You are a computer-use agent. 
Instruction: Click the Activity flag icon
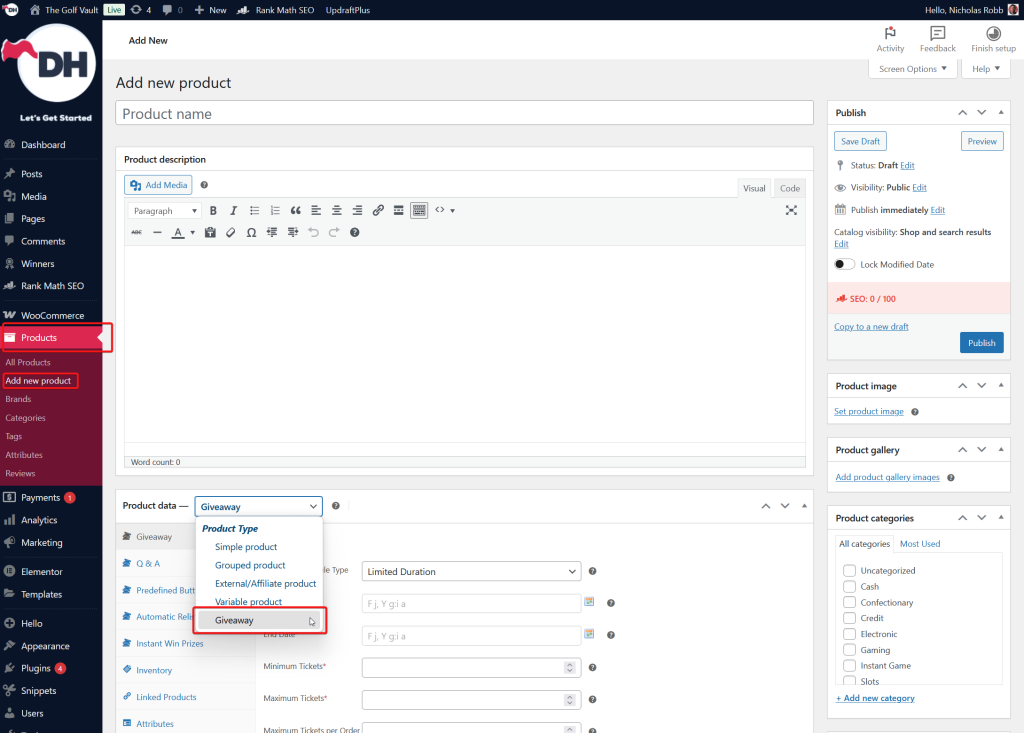[x=890, y=34]
